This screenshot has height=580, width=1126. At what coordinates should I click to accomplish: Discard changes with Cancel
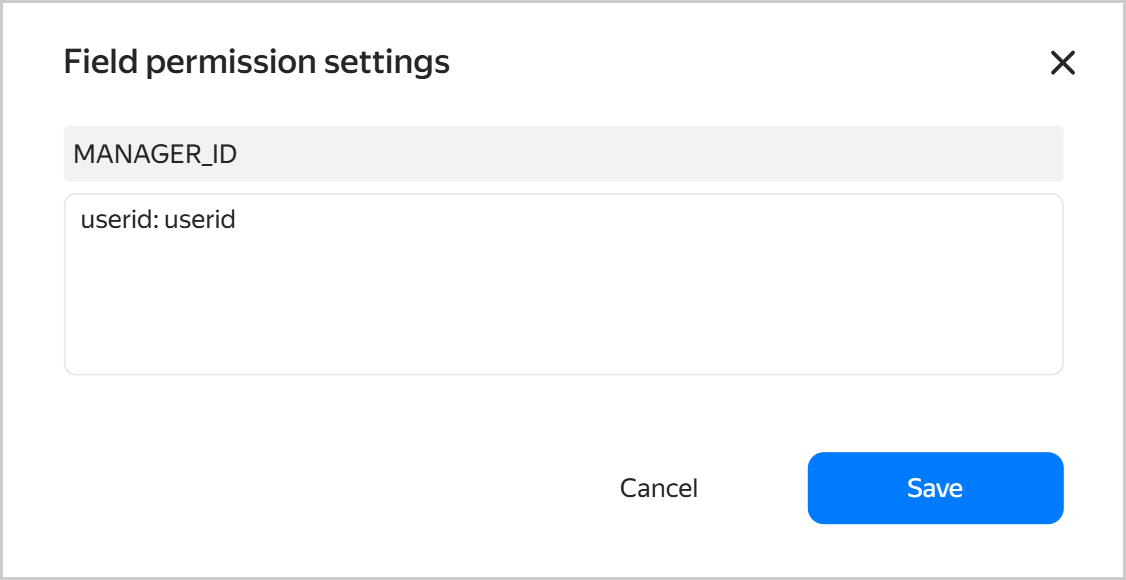pyautogui.click(x=659, y=488)
